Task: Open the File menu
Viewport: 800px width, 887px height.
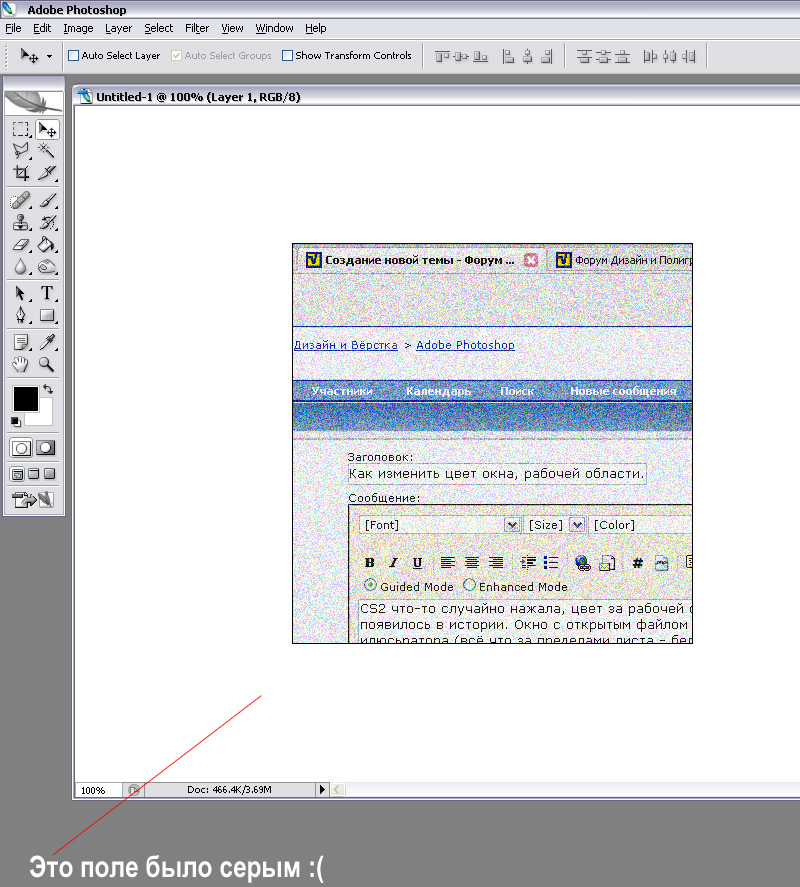Action: click(x=13, y=28)
